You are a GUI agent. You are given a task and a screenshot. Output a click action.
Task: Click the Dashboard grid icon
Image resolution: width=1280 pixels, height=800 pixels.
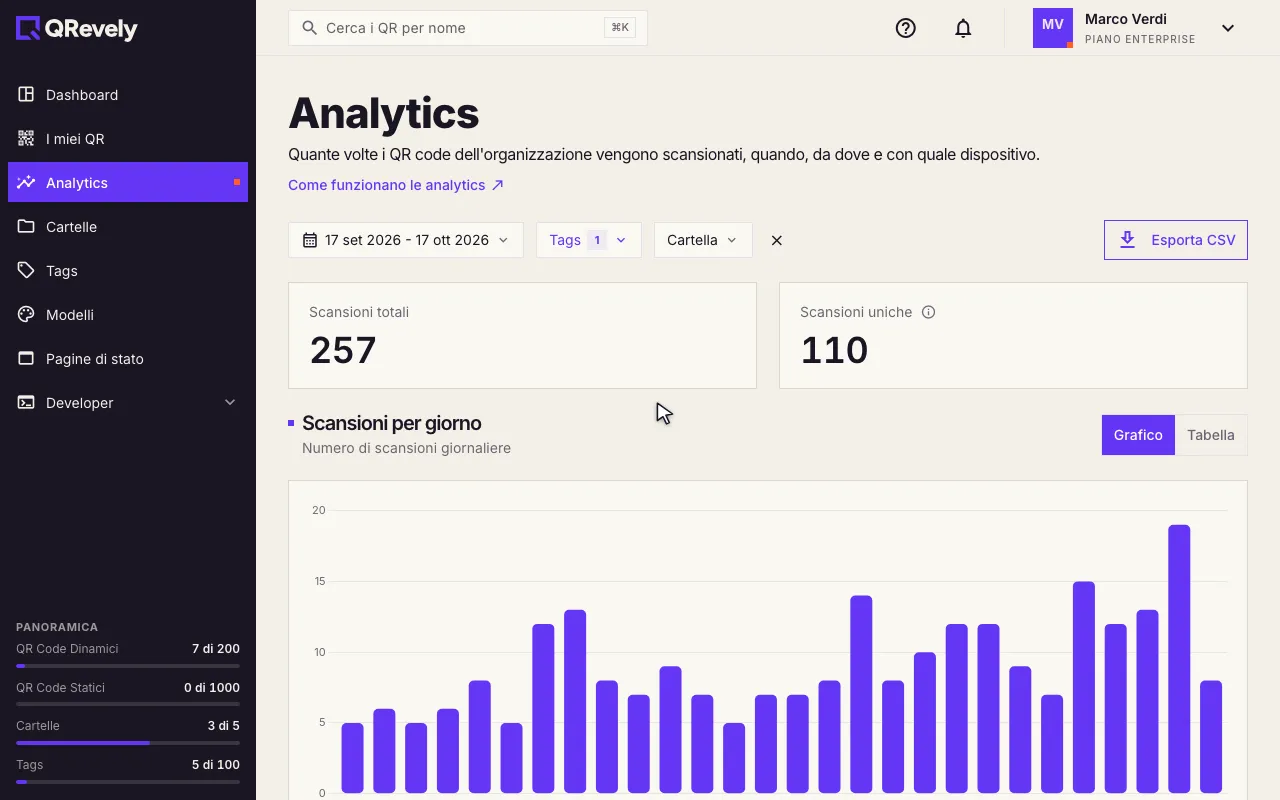point(26,95)
